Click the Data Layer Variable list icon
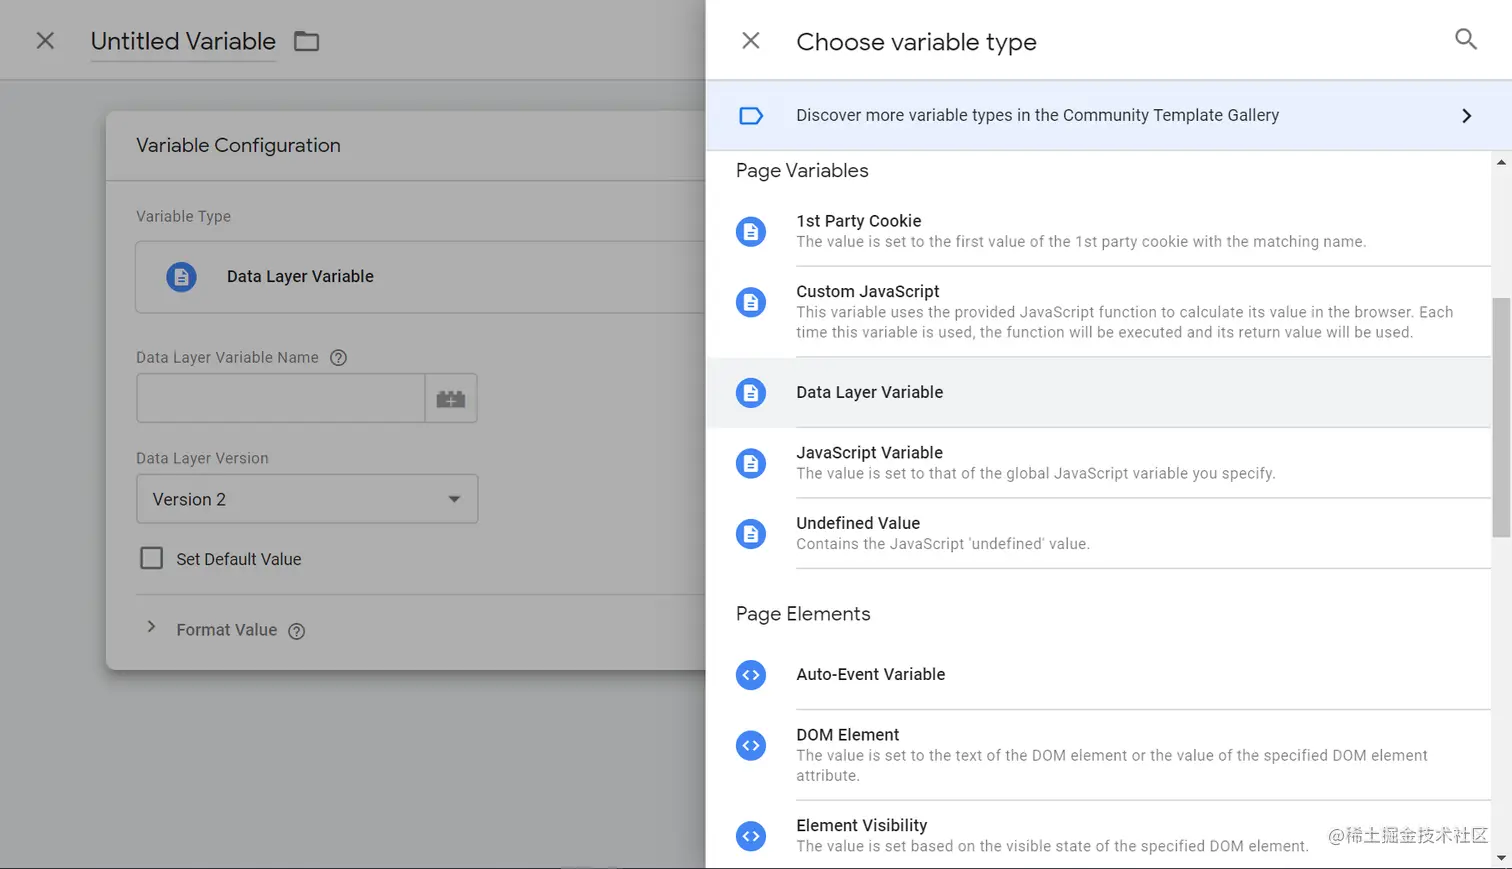The width and height of the screenshot is (1512, 869). tap(751, 392)
